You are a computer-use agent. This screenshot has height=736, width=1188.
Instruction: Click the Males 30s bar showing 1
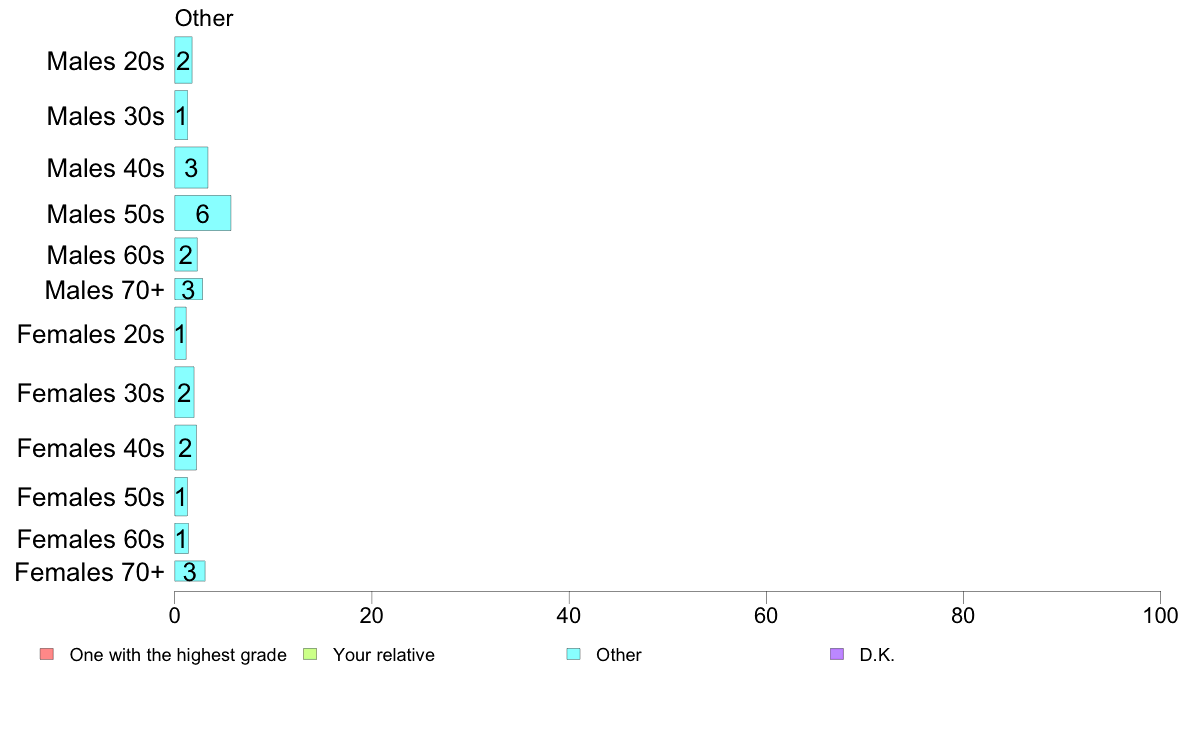click(x=181, y=115)
